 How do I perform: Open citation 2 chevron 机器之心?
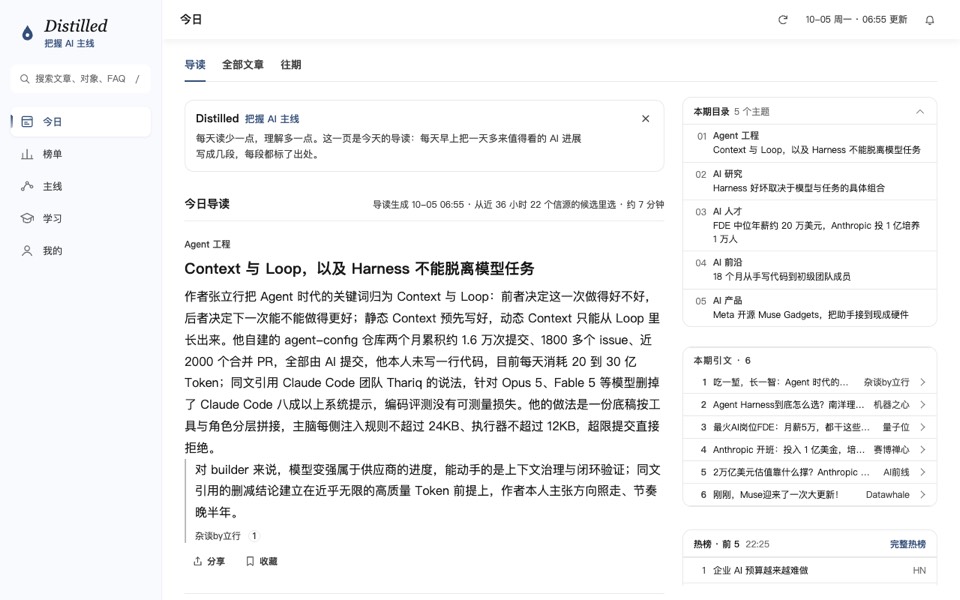(923, 405)
